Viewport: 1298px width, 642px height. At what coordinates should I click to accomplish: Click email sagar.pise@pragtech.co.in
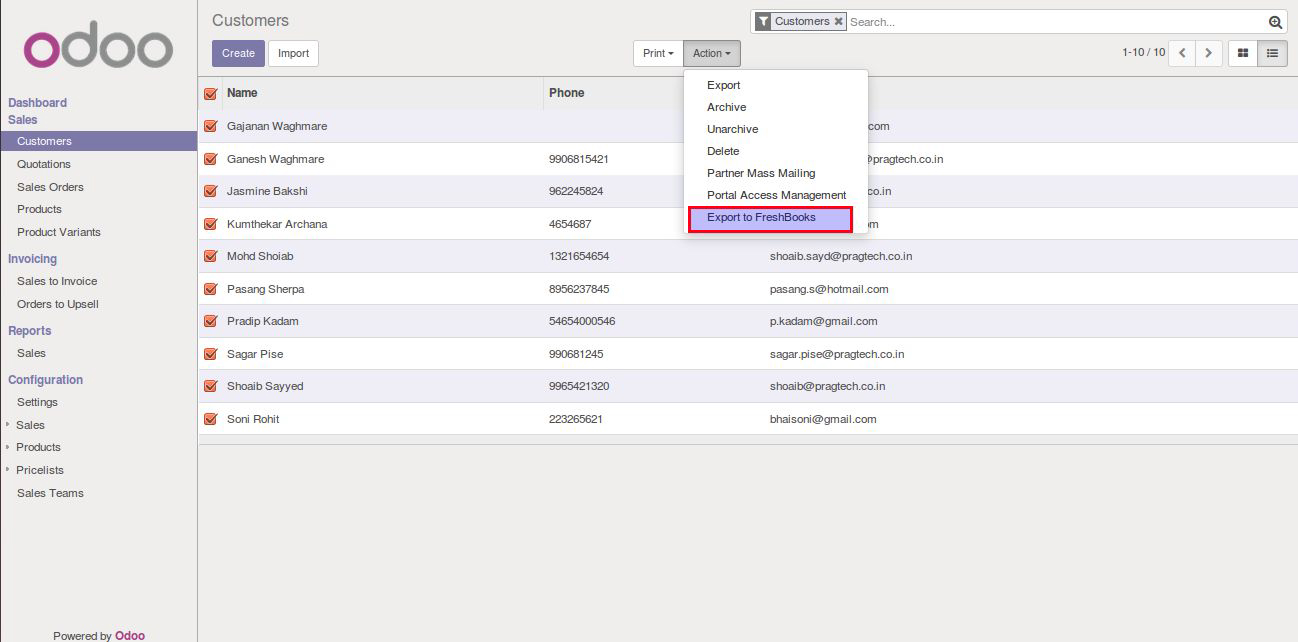coord(837,354)
